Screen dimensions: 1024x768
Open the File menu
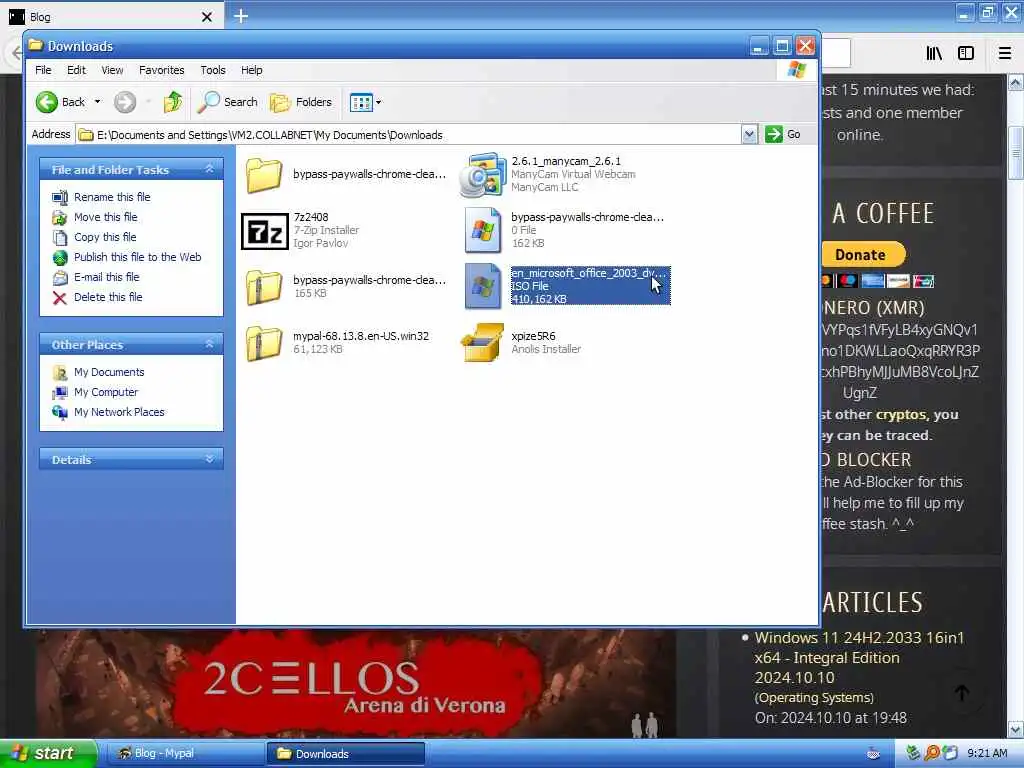[43, 70]
